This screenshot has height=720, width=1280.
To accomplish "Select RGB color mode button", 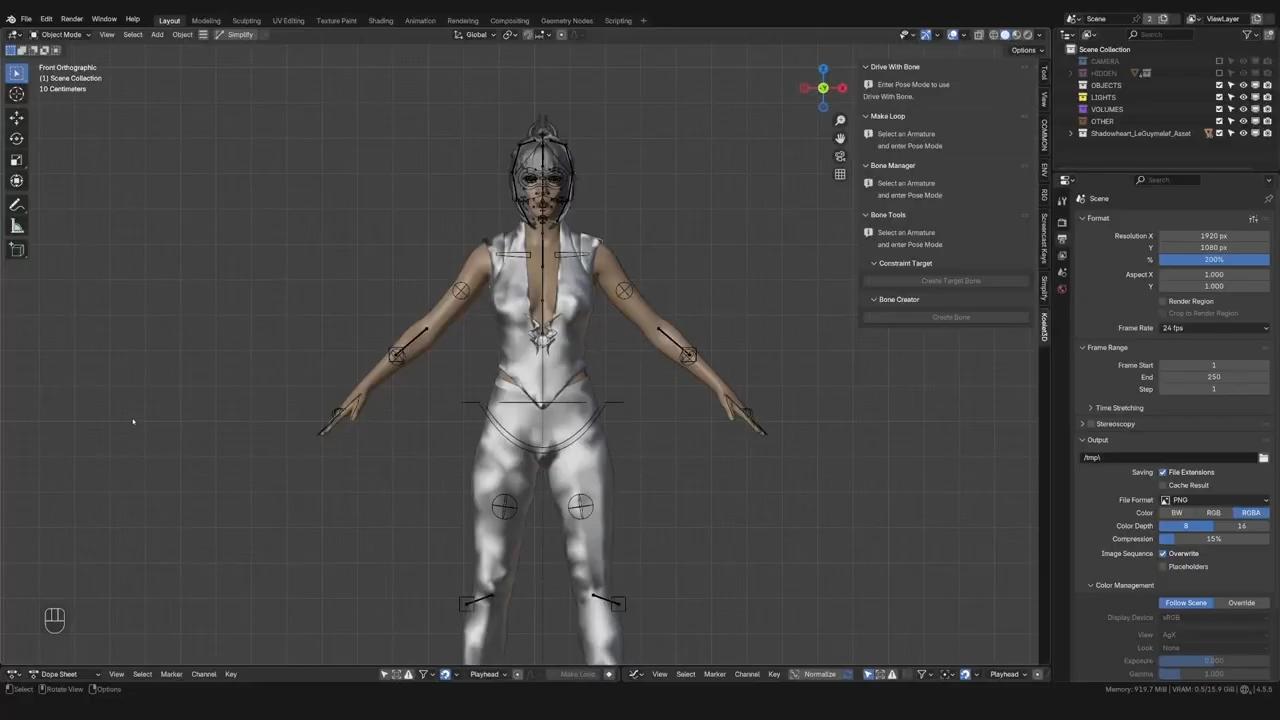I will coord(1213,513).
